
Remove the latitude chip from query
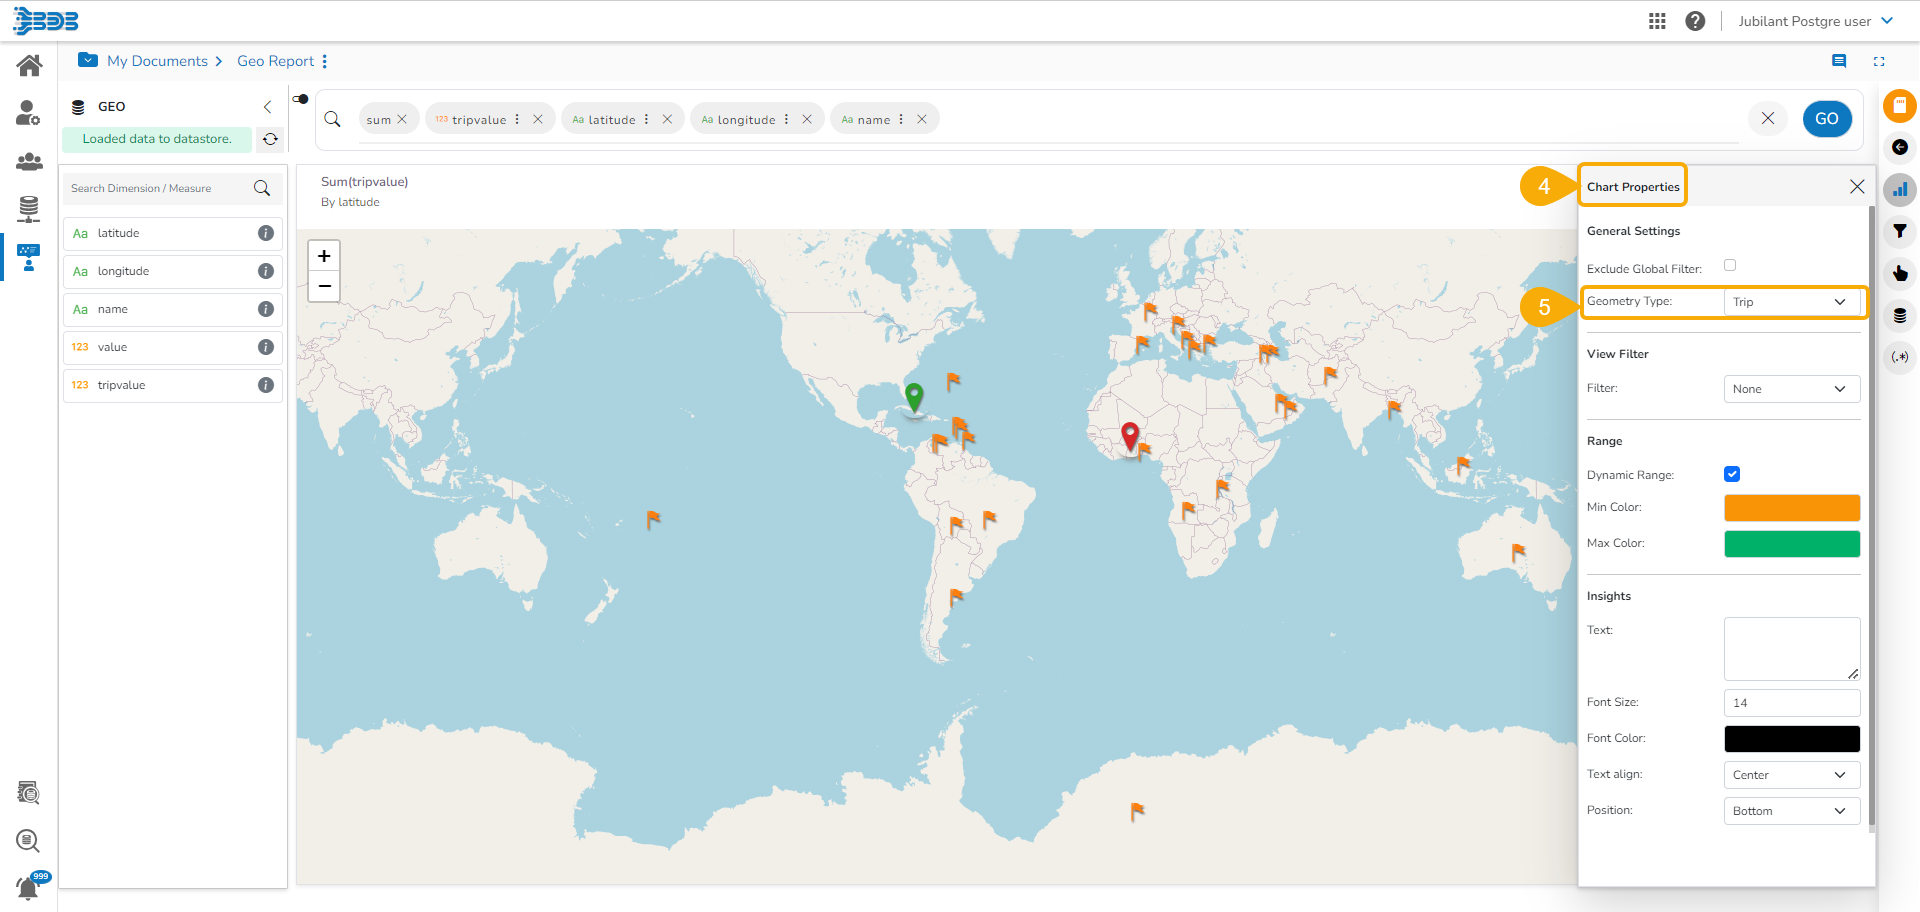point(667,119)
